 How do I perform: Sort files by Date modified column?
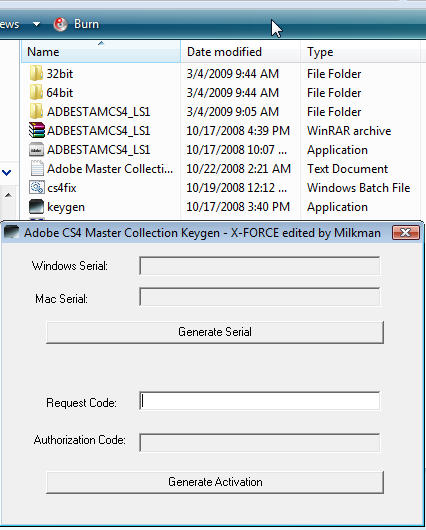(240, 51)
